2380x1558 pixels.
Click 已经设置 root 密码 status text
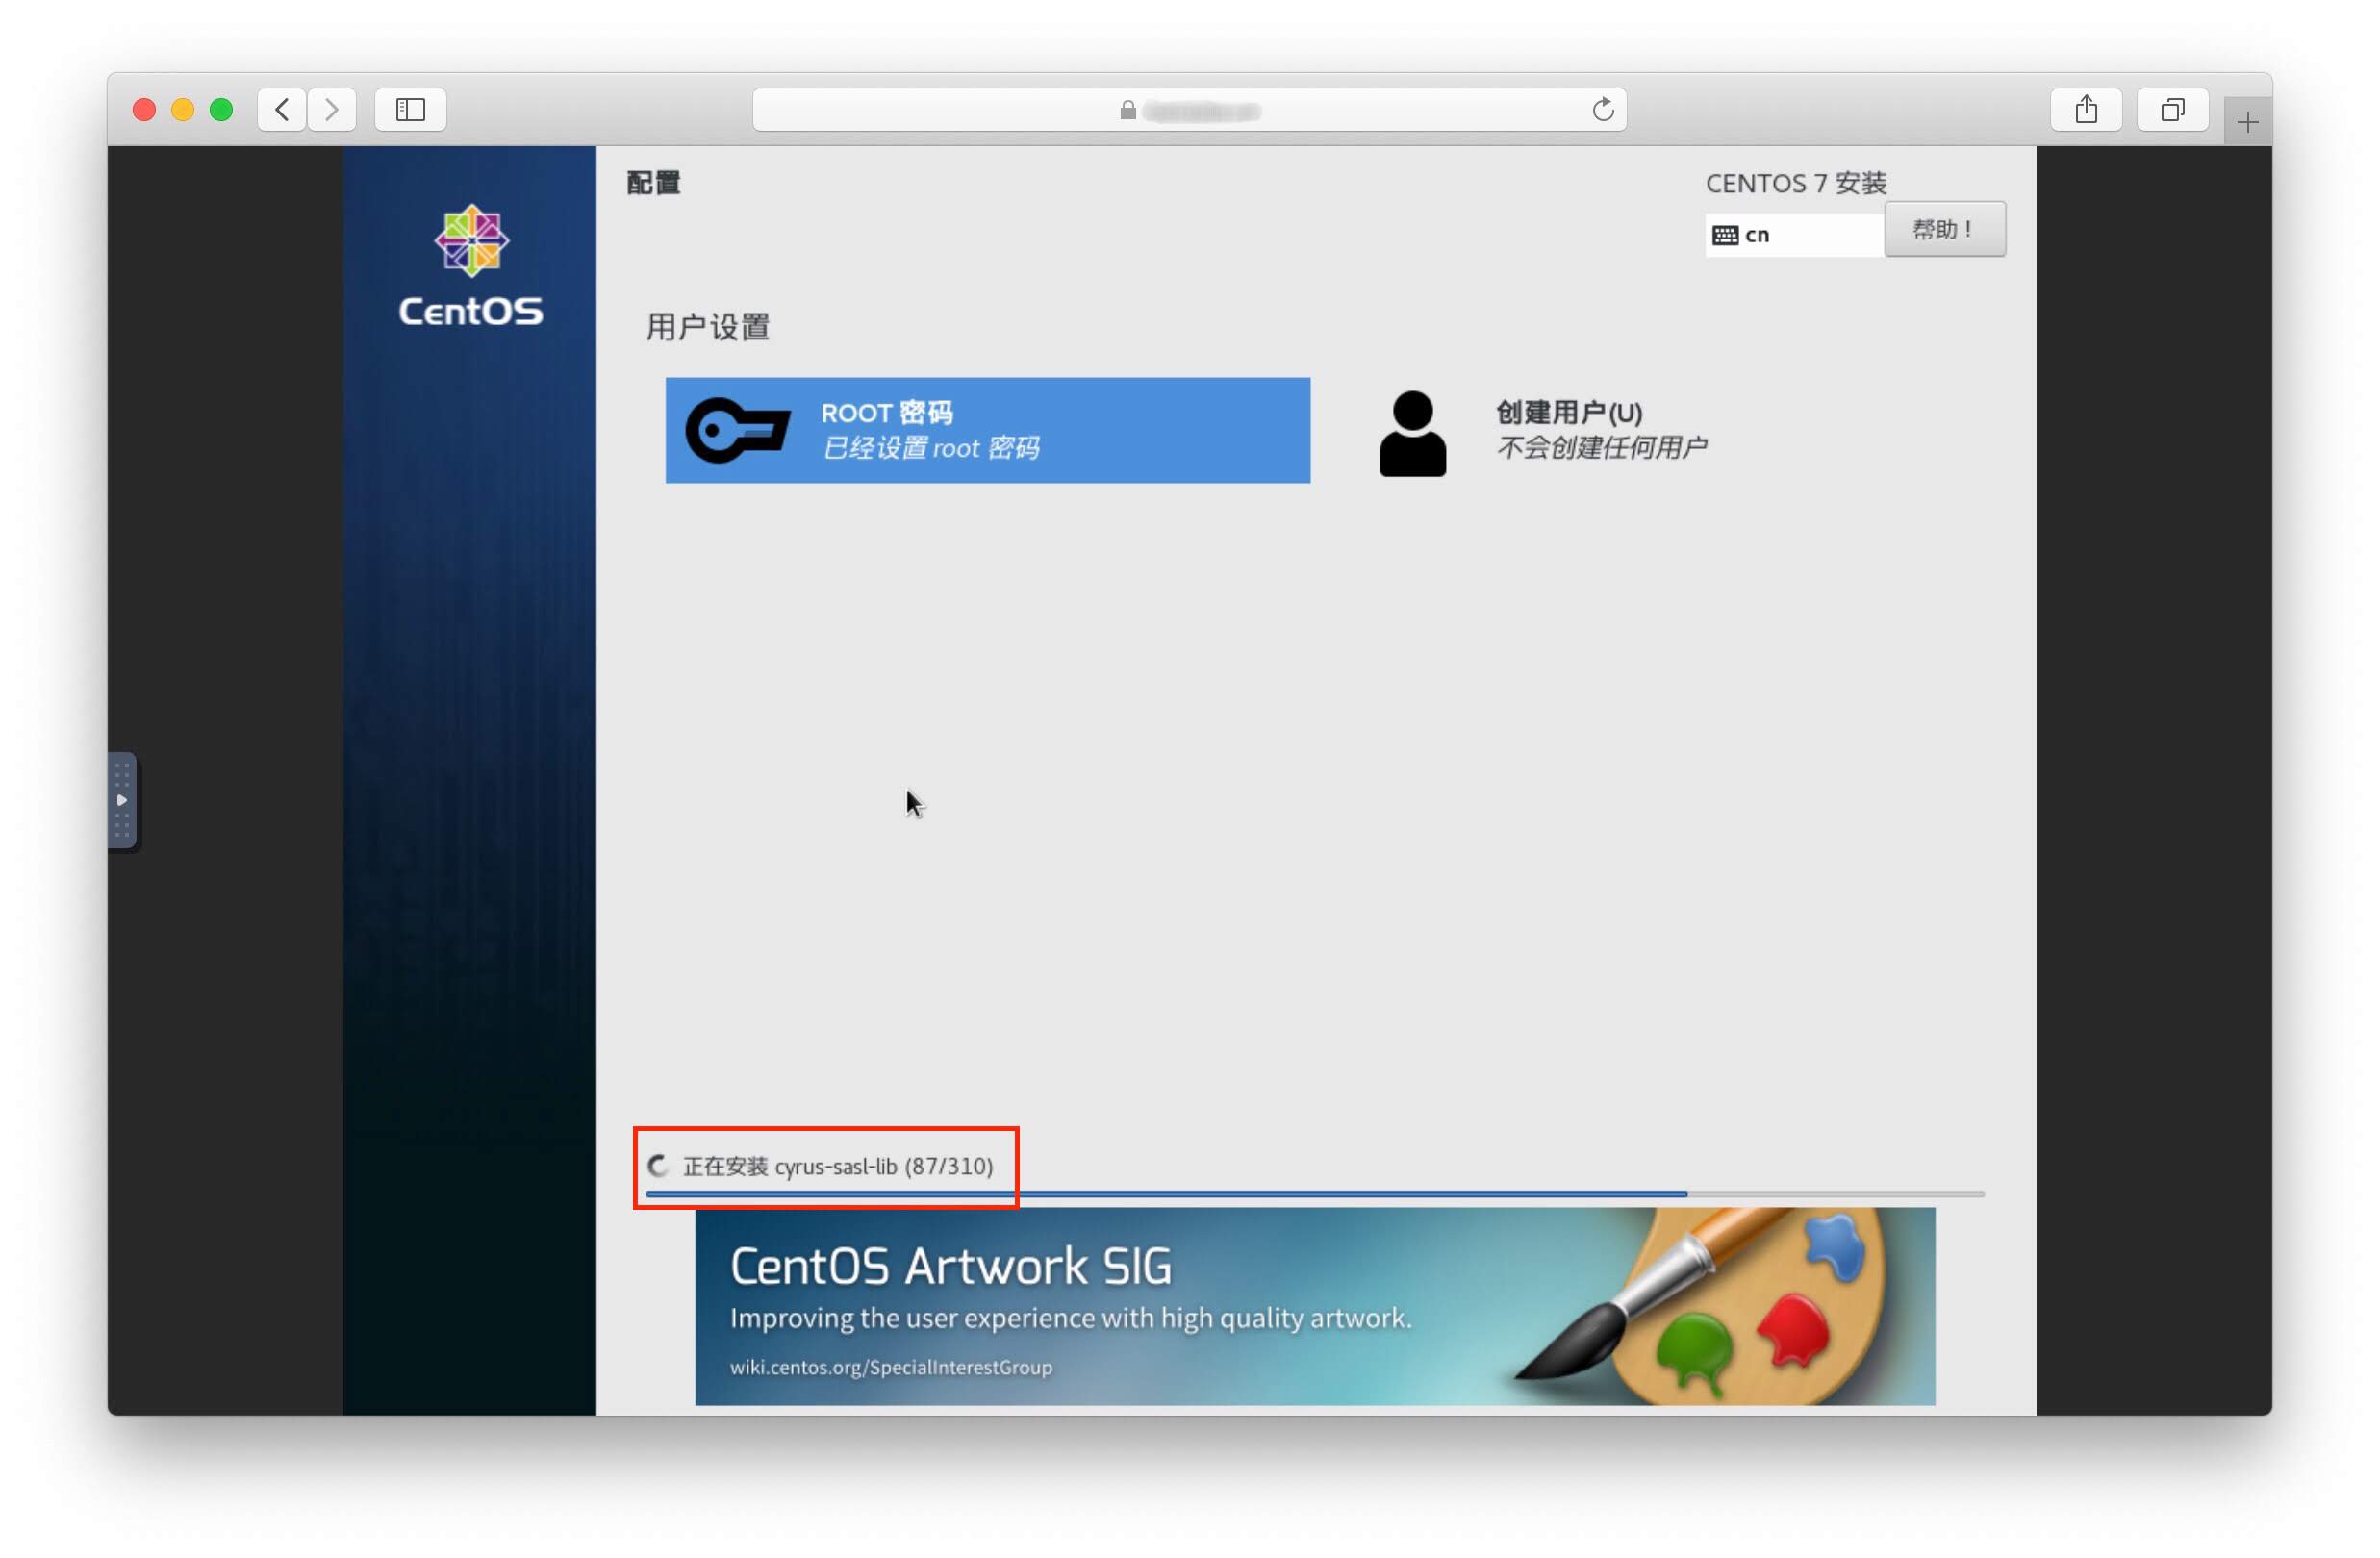[930, 448]
